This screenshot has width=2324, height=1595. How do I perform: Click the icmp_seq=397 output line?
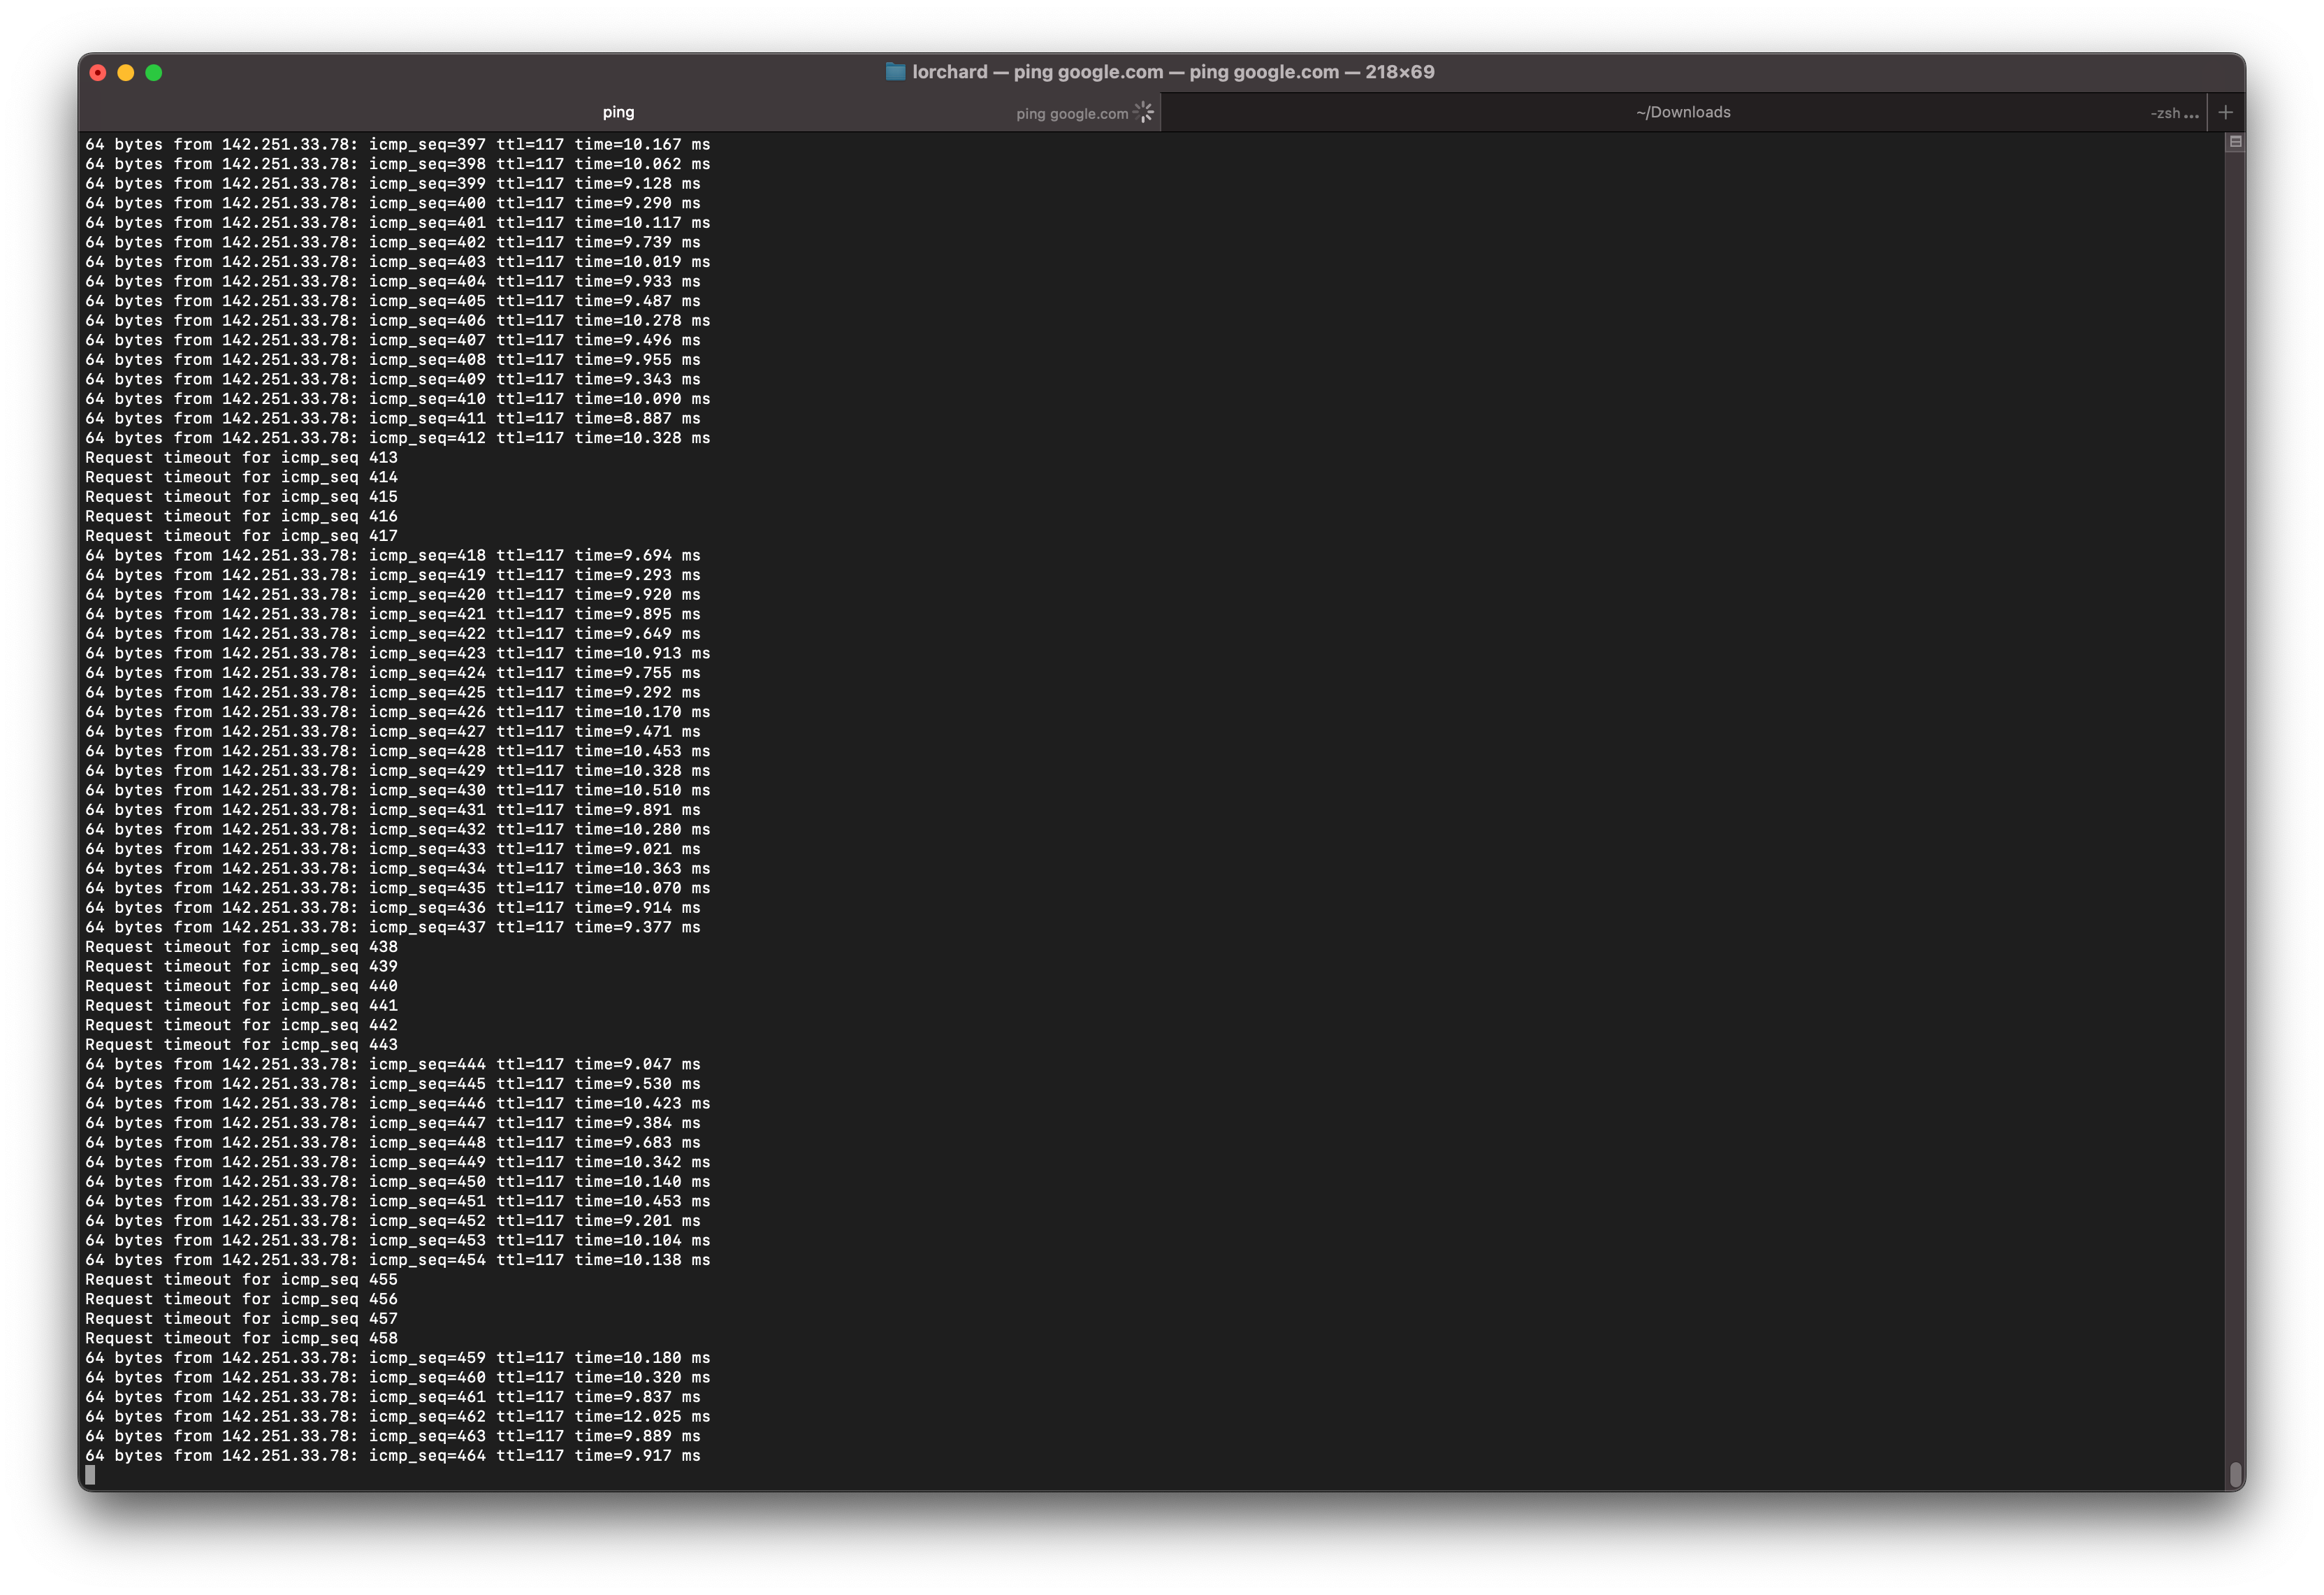click(397, 144)
